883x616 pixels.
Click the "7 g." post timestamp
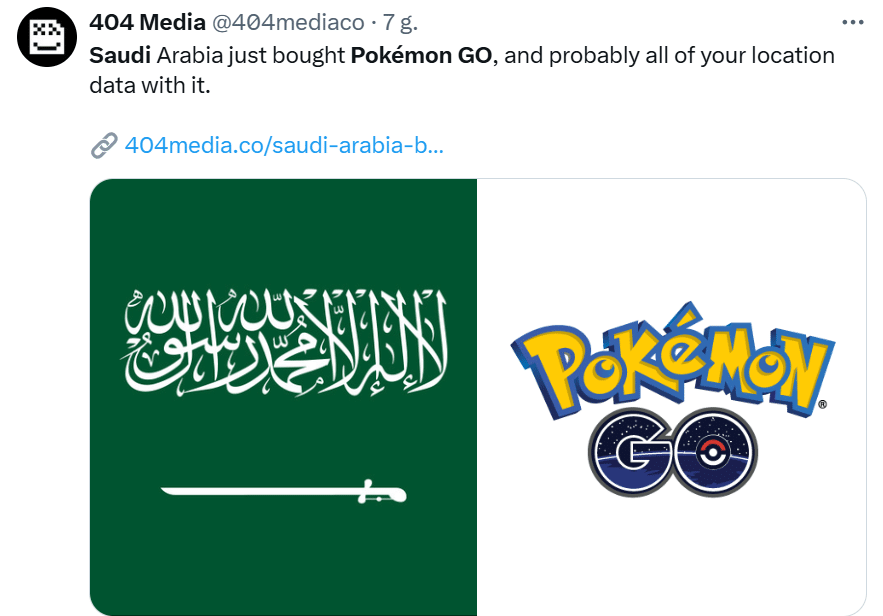(x=401, y=23)
